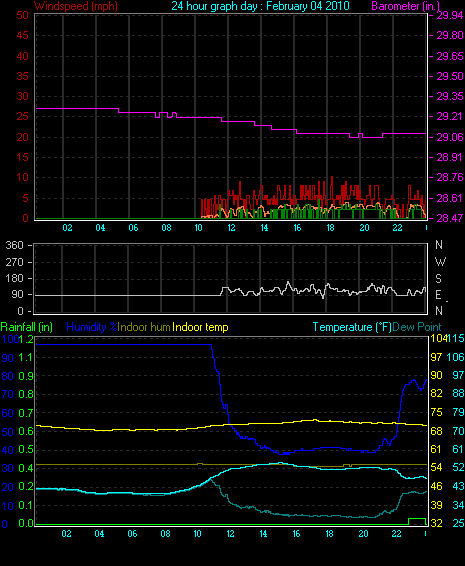Click the barometer value 29.50
465x566 pixels.
[x=450, y=77]
